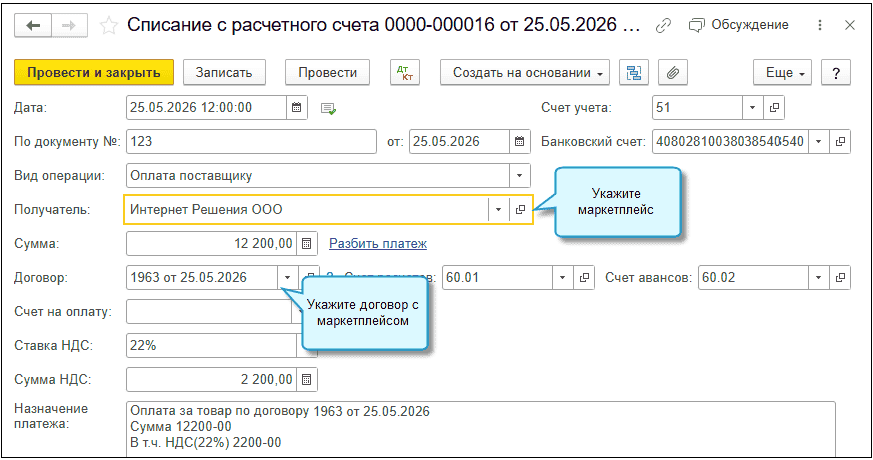Click the Назначение платежа text area
The image size is (873, 460).
481,429
